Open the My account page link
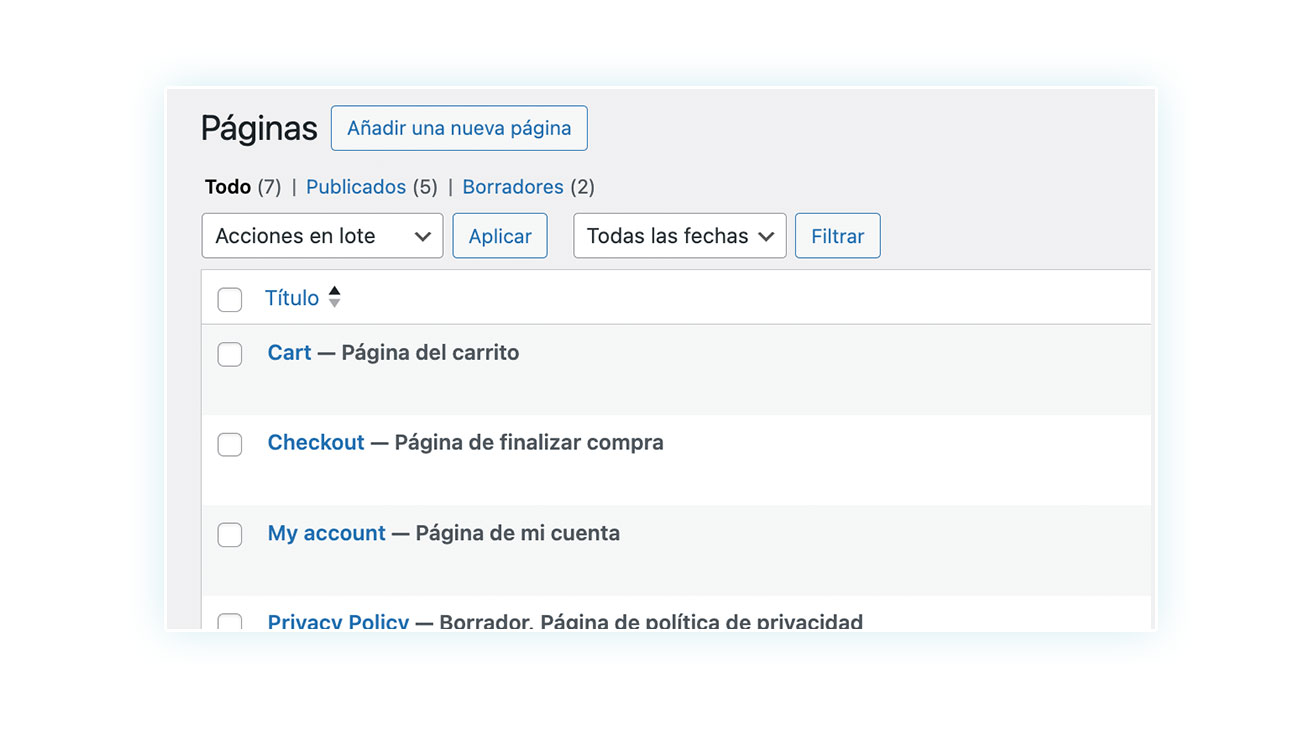The image size is (1300, 731). (x=327, y=533)
